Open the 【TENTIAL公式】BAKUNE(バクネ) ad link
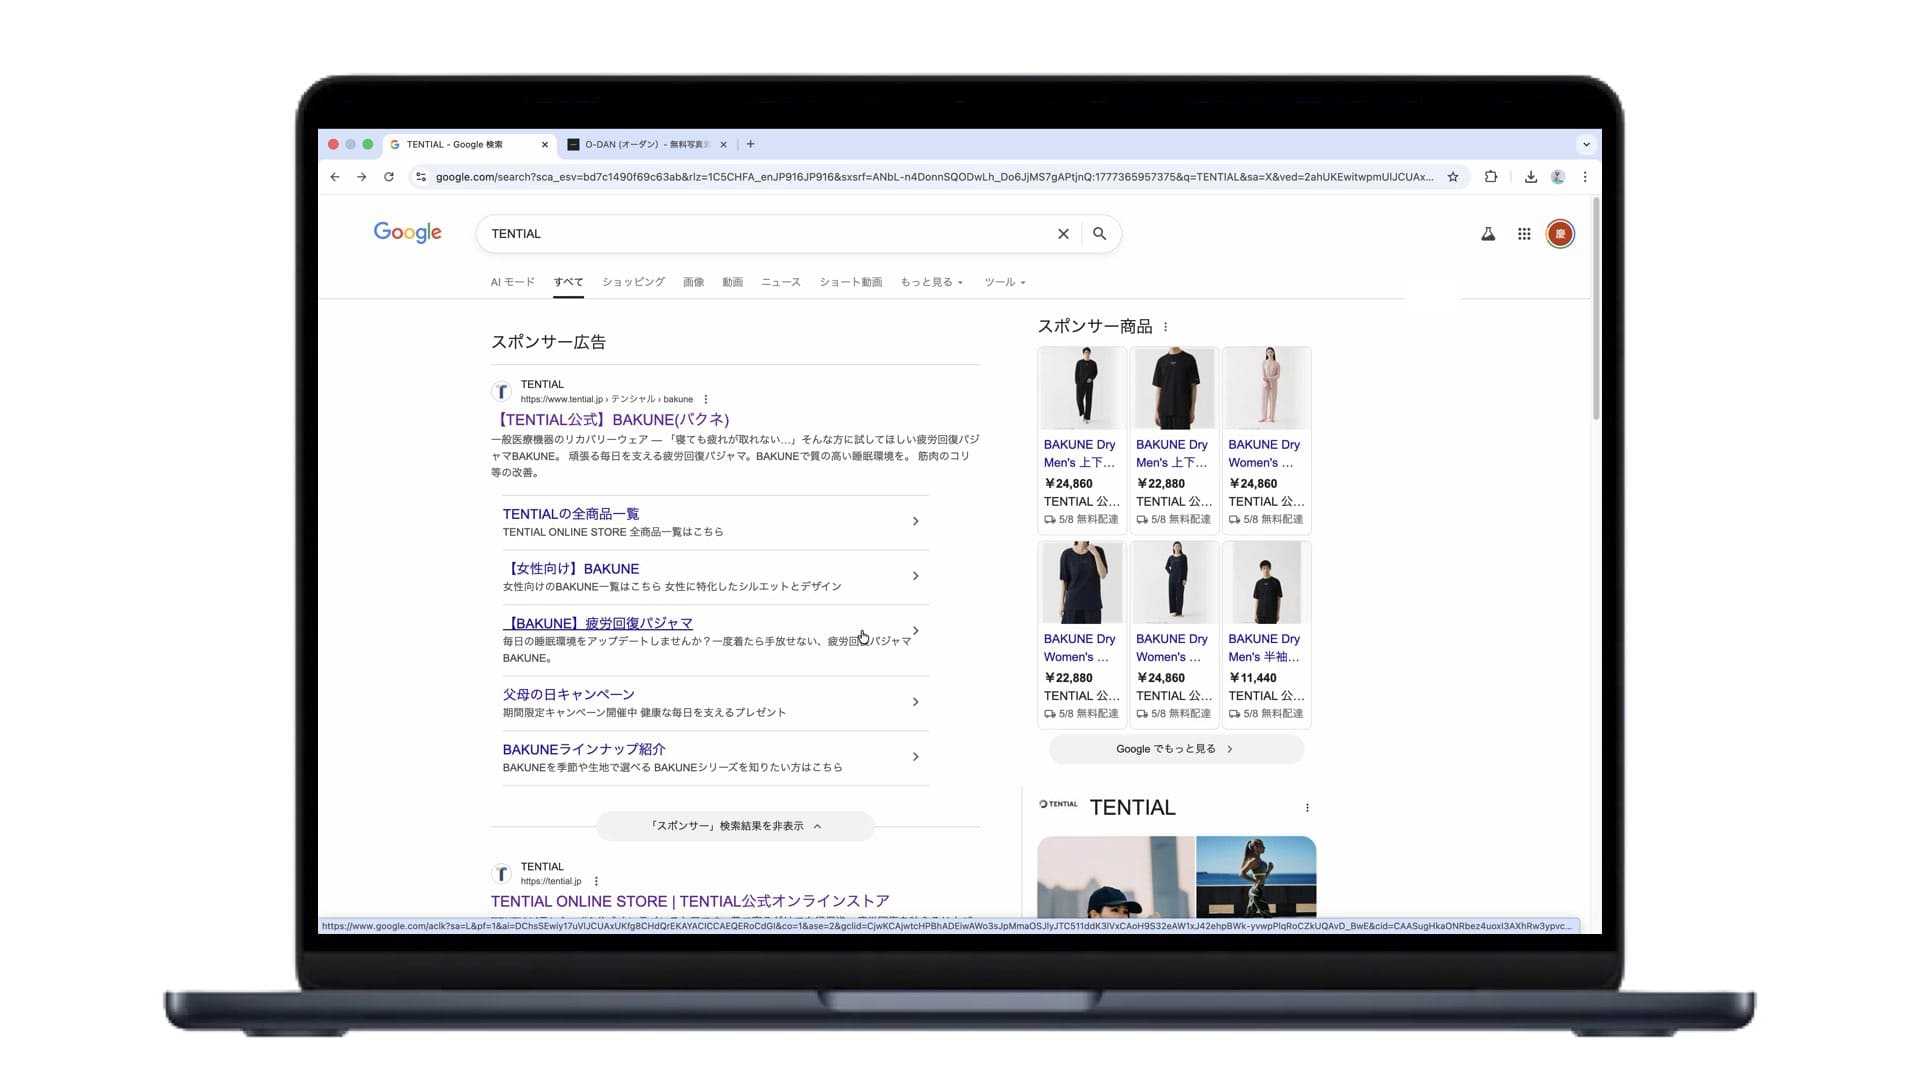Screen dimensions: 1920x1080 pyautogui.click(x=613, y=420)
